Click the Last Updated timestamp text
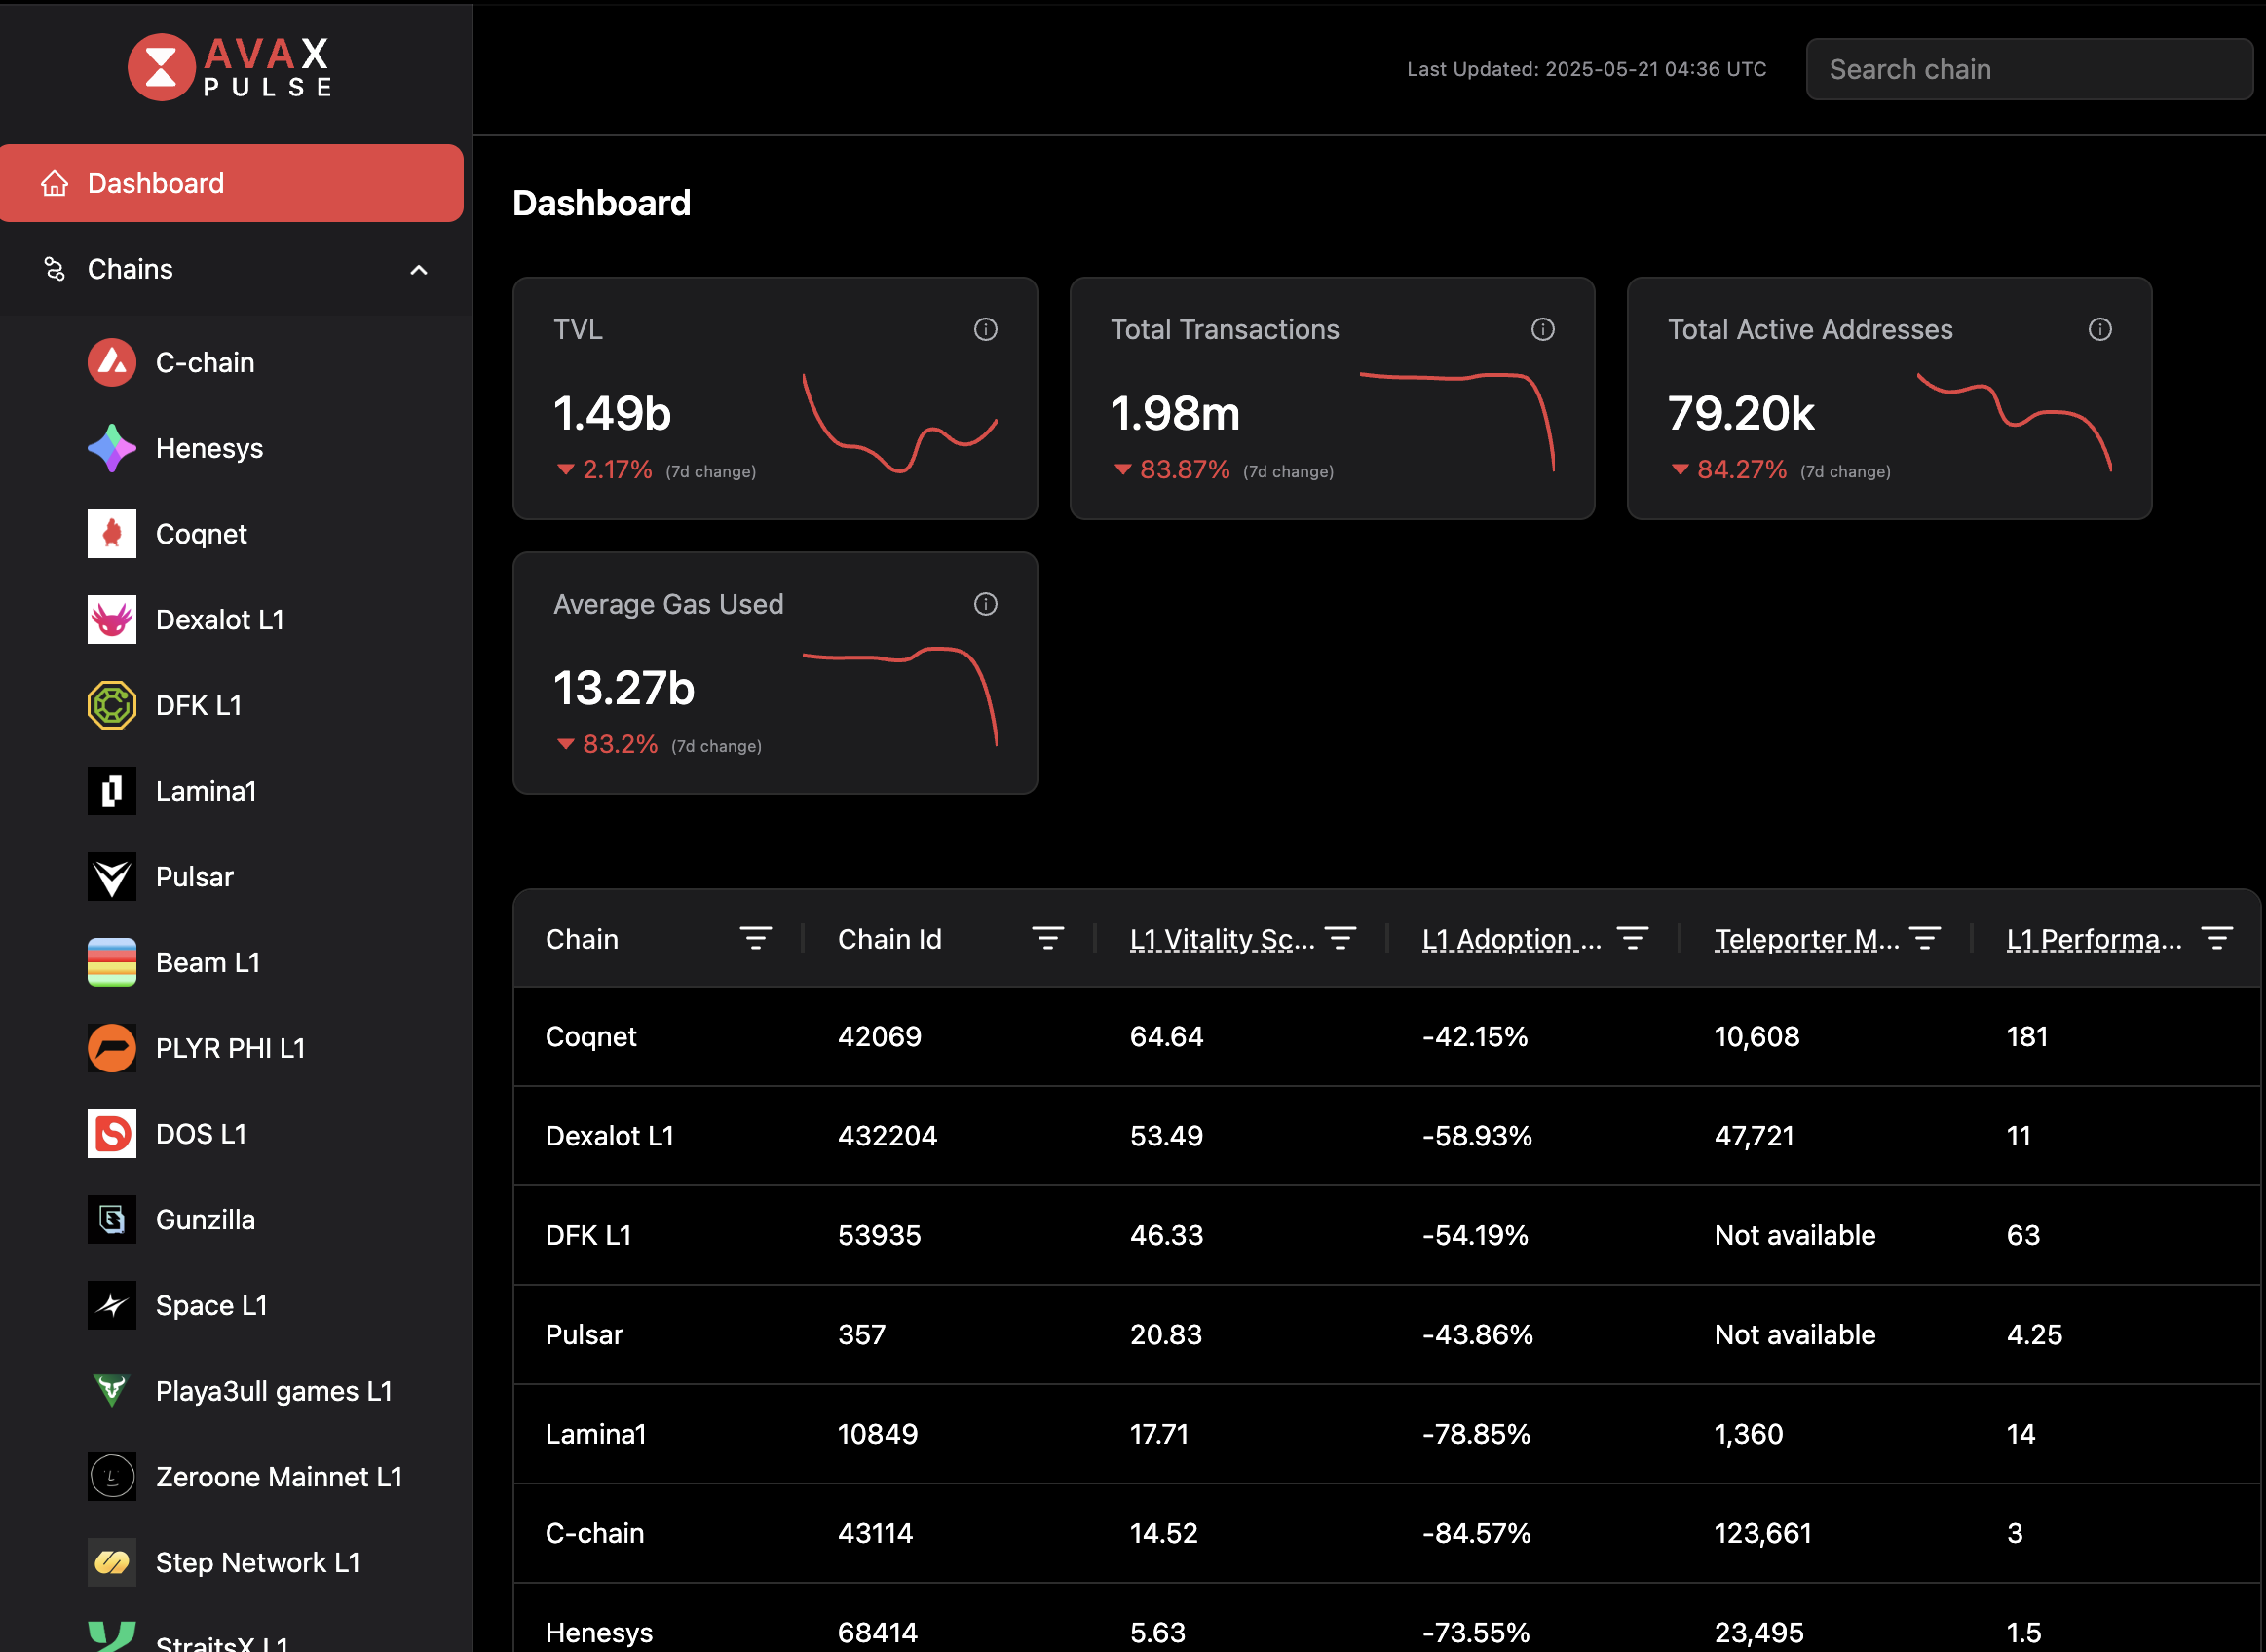Screen dimensions: 2266x1652 pos(1587,69)
